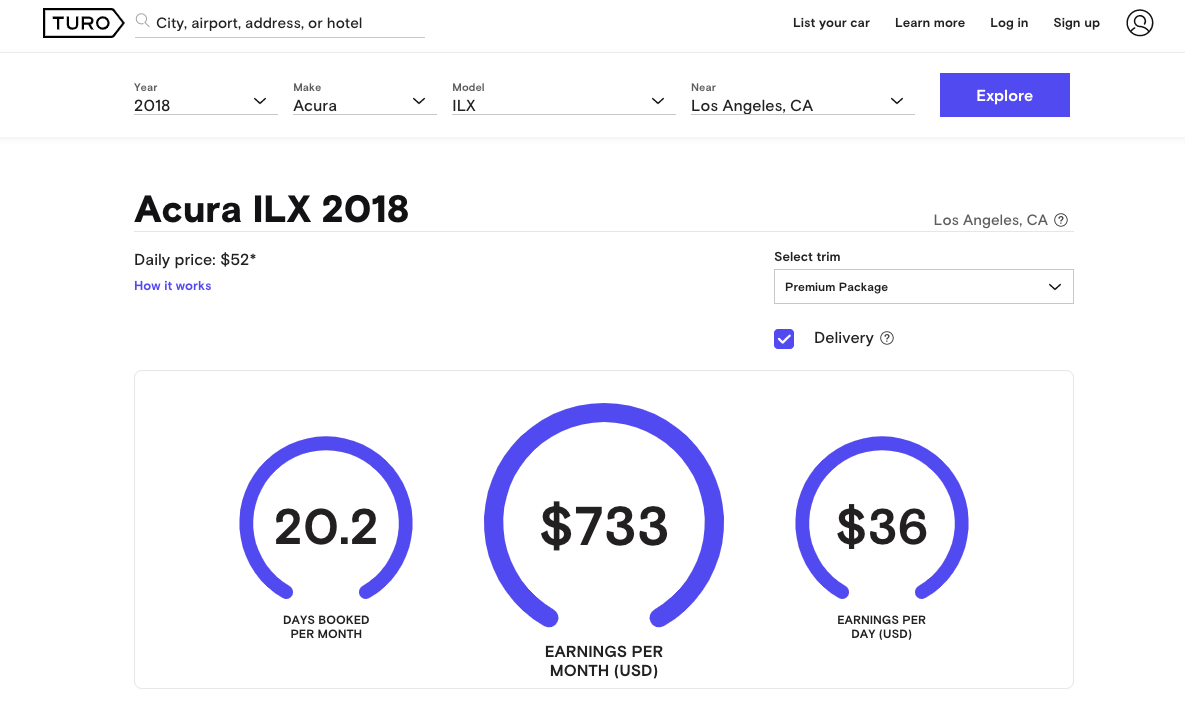Open the Learn more menu item

[930, 23]
